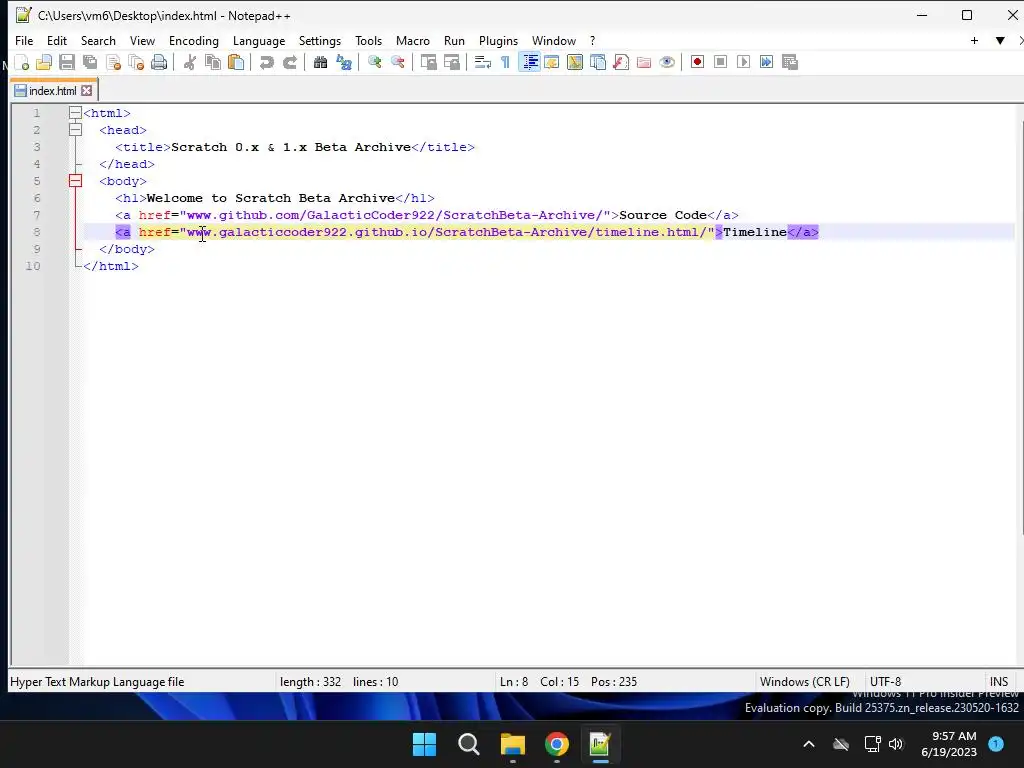
Task: Open File Explorer from the taskbar
Action: [513, 744]
